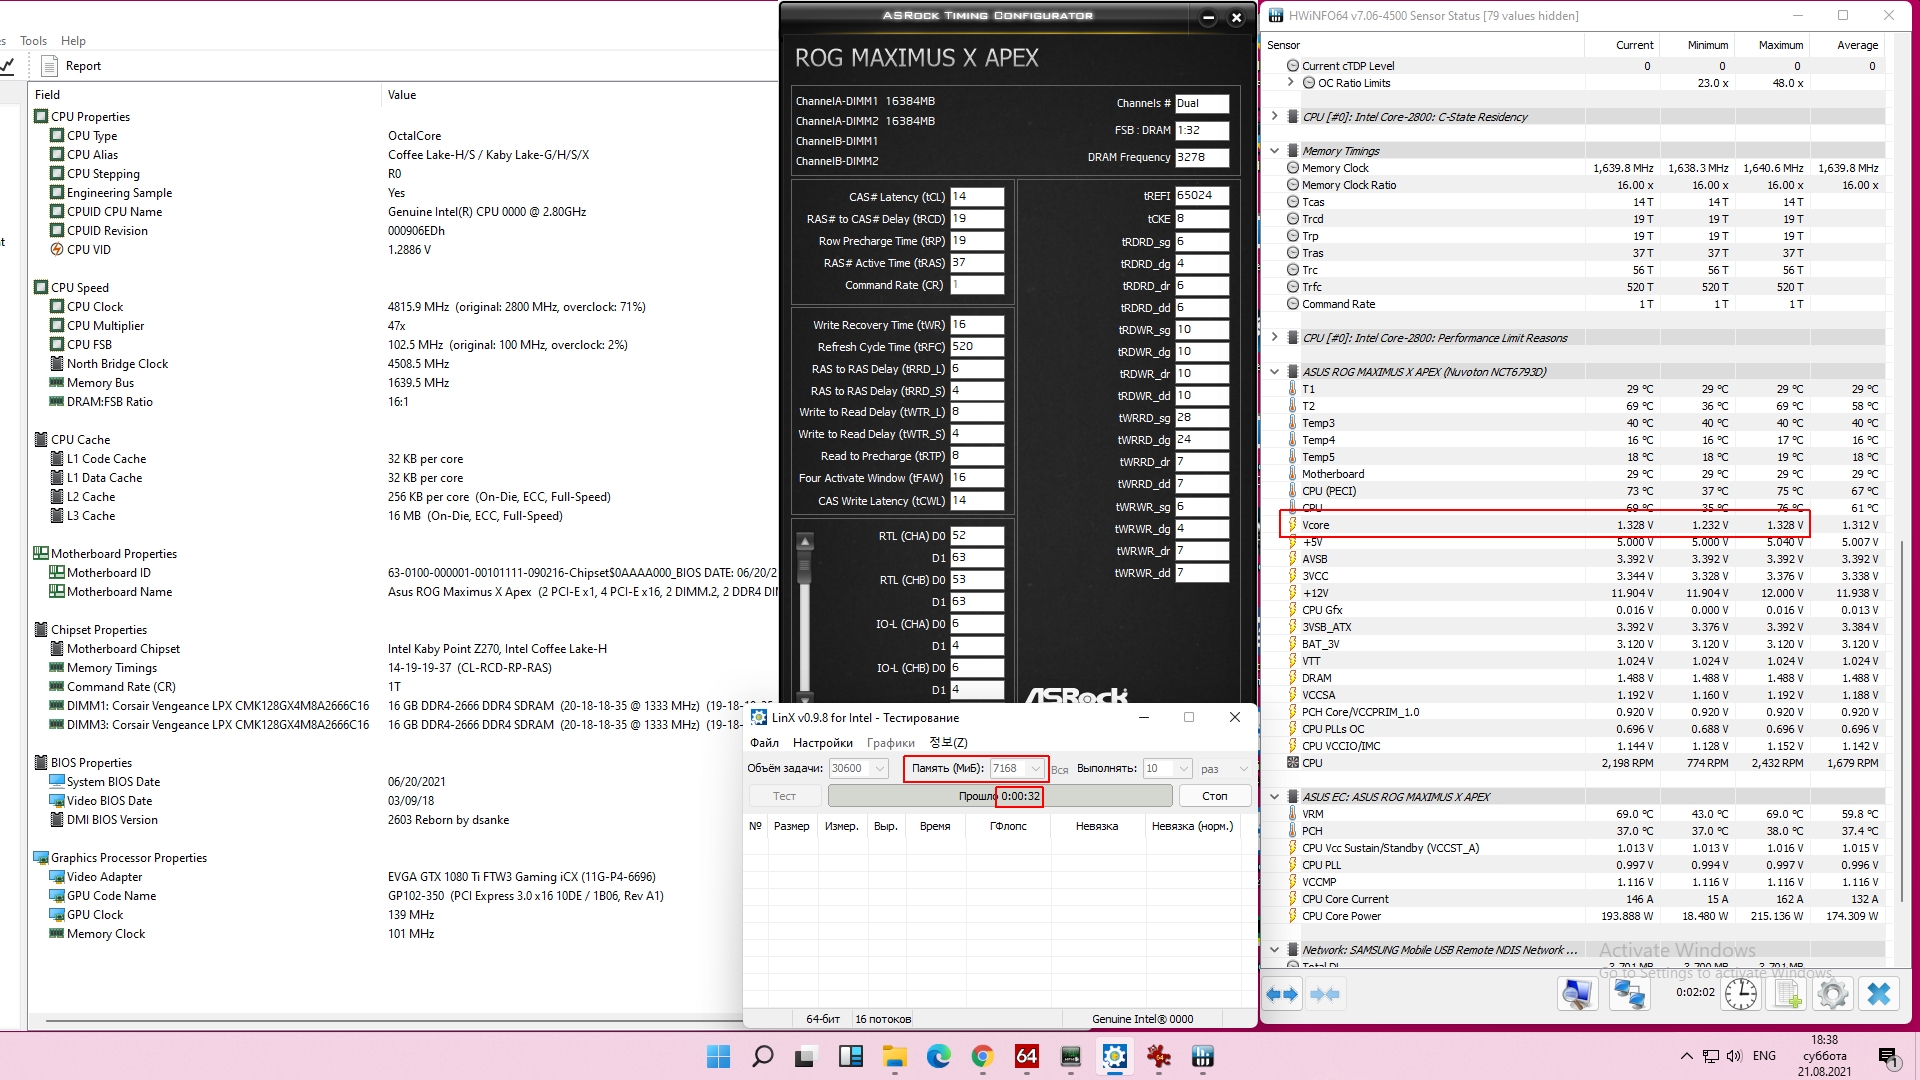Click the tREFI value input field

[x=1201, y=196]
